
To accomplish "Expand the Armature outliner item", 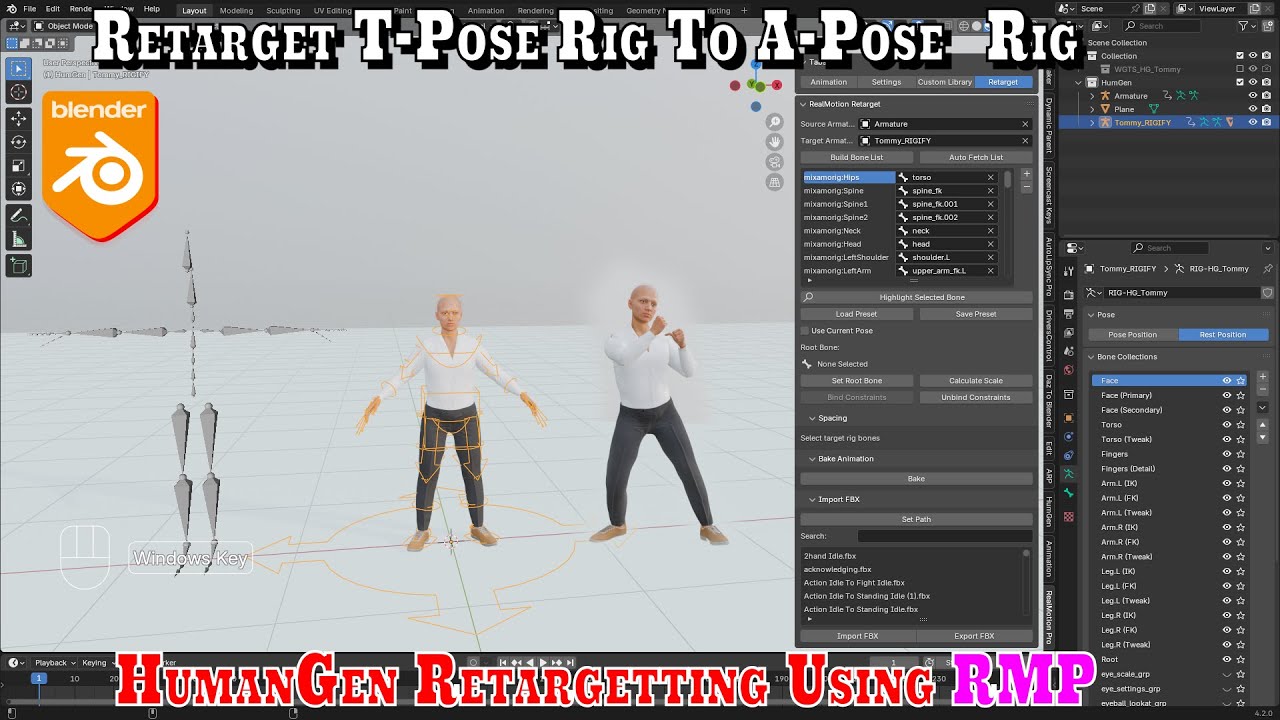I will point(1092,96).
